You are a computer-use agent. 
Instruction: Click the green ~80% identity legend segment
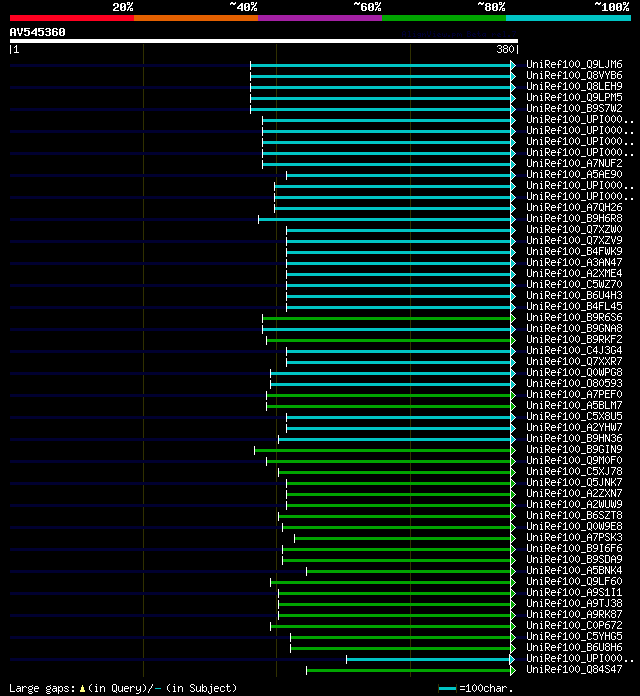(444, 18)
